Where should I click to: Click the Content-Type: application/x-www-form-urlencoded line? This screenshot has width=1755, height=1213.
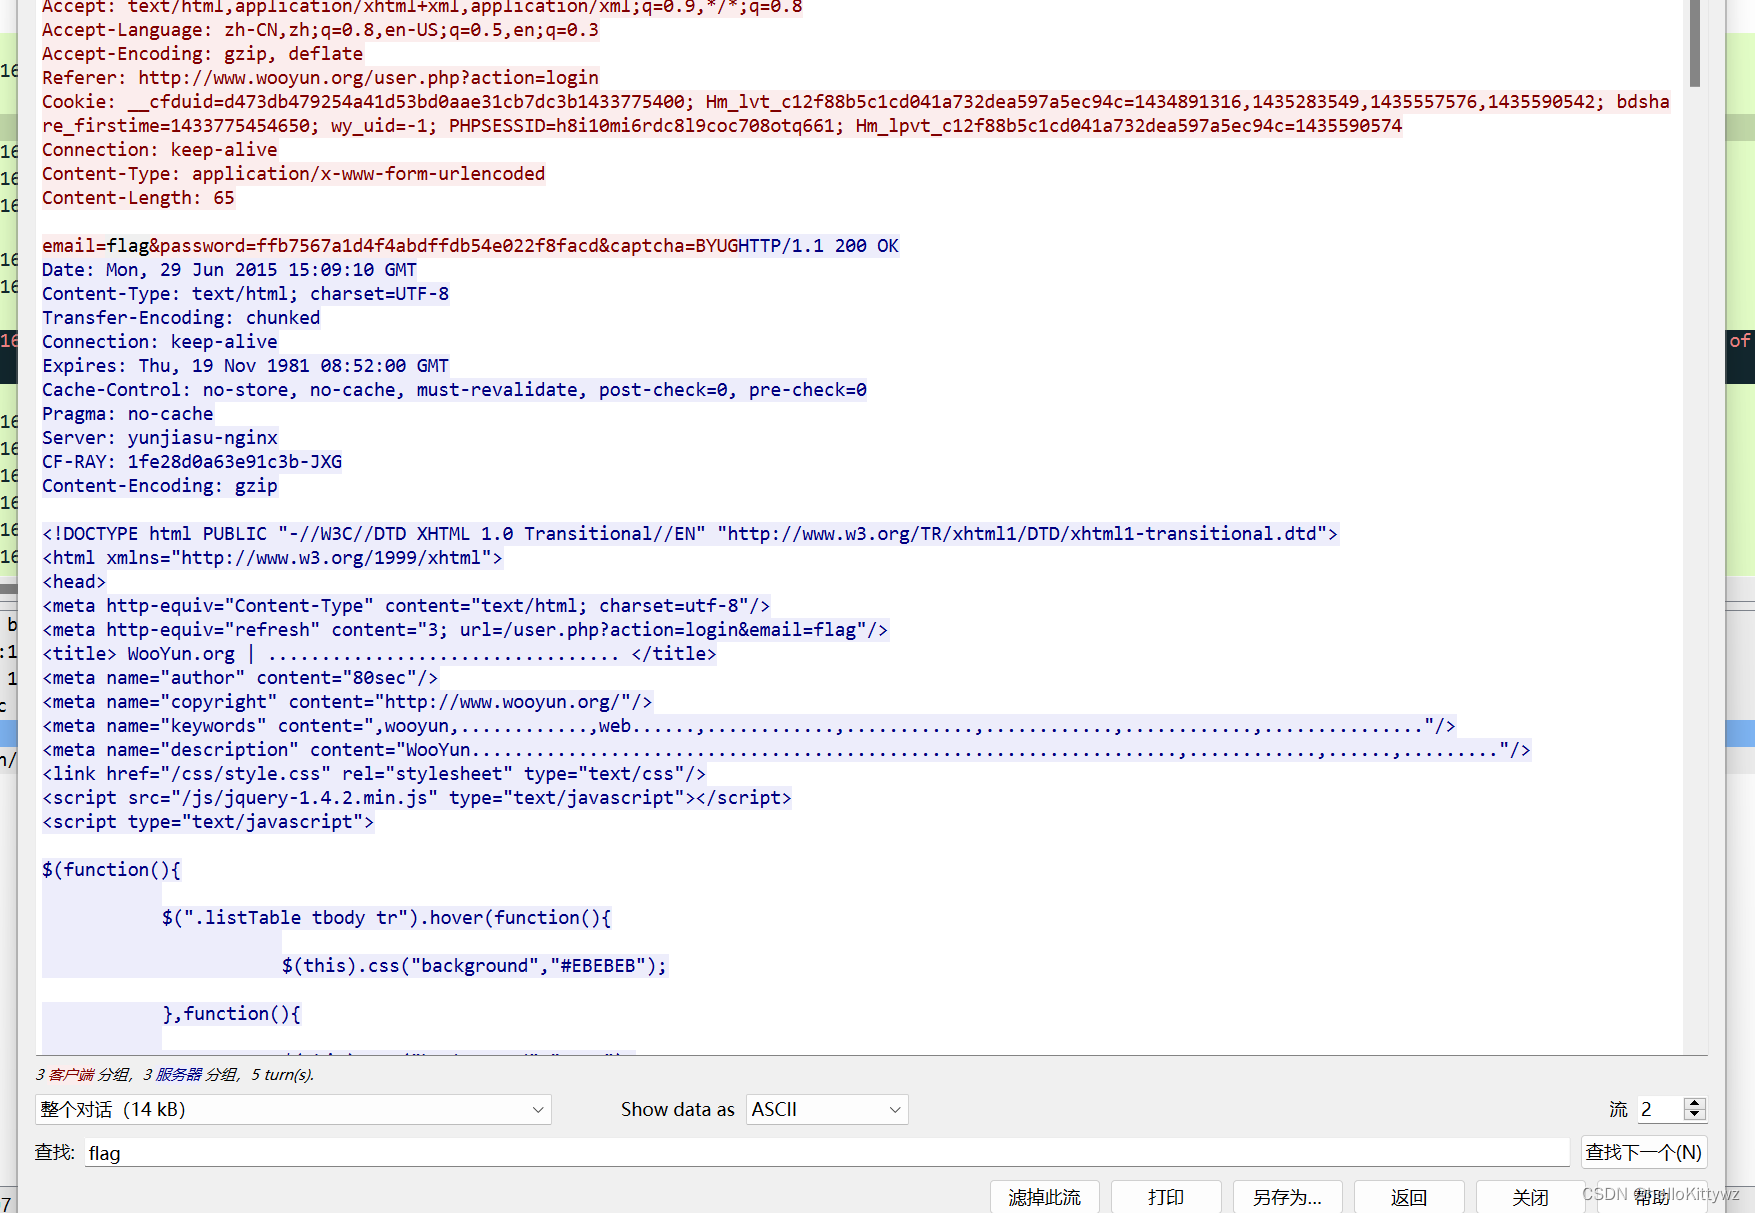tap(293, 174)
